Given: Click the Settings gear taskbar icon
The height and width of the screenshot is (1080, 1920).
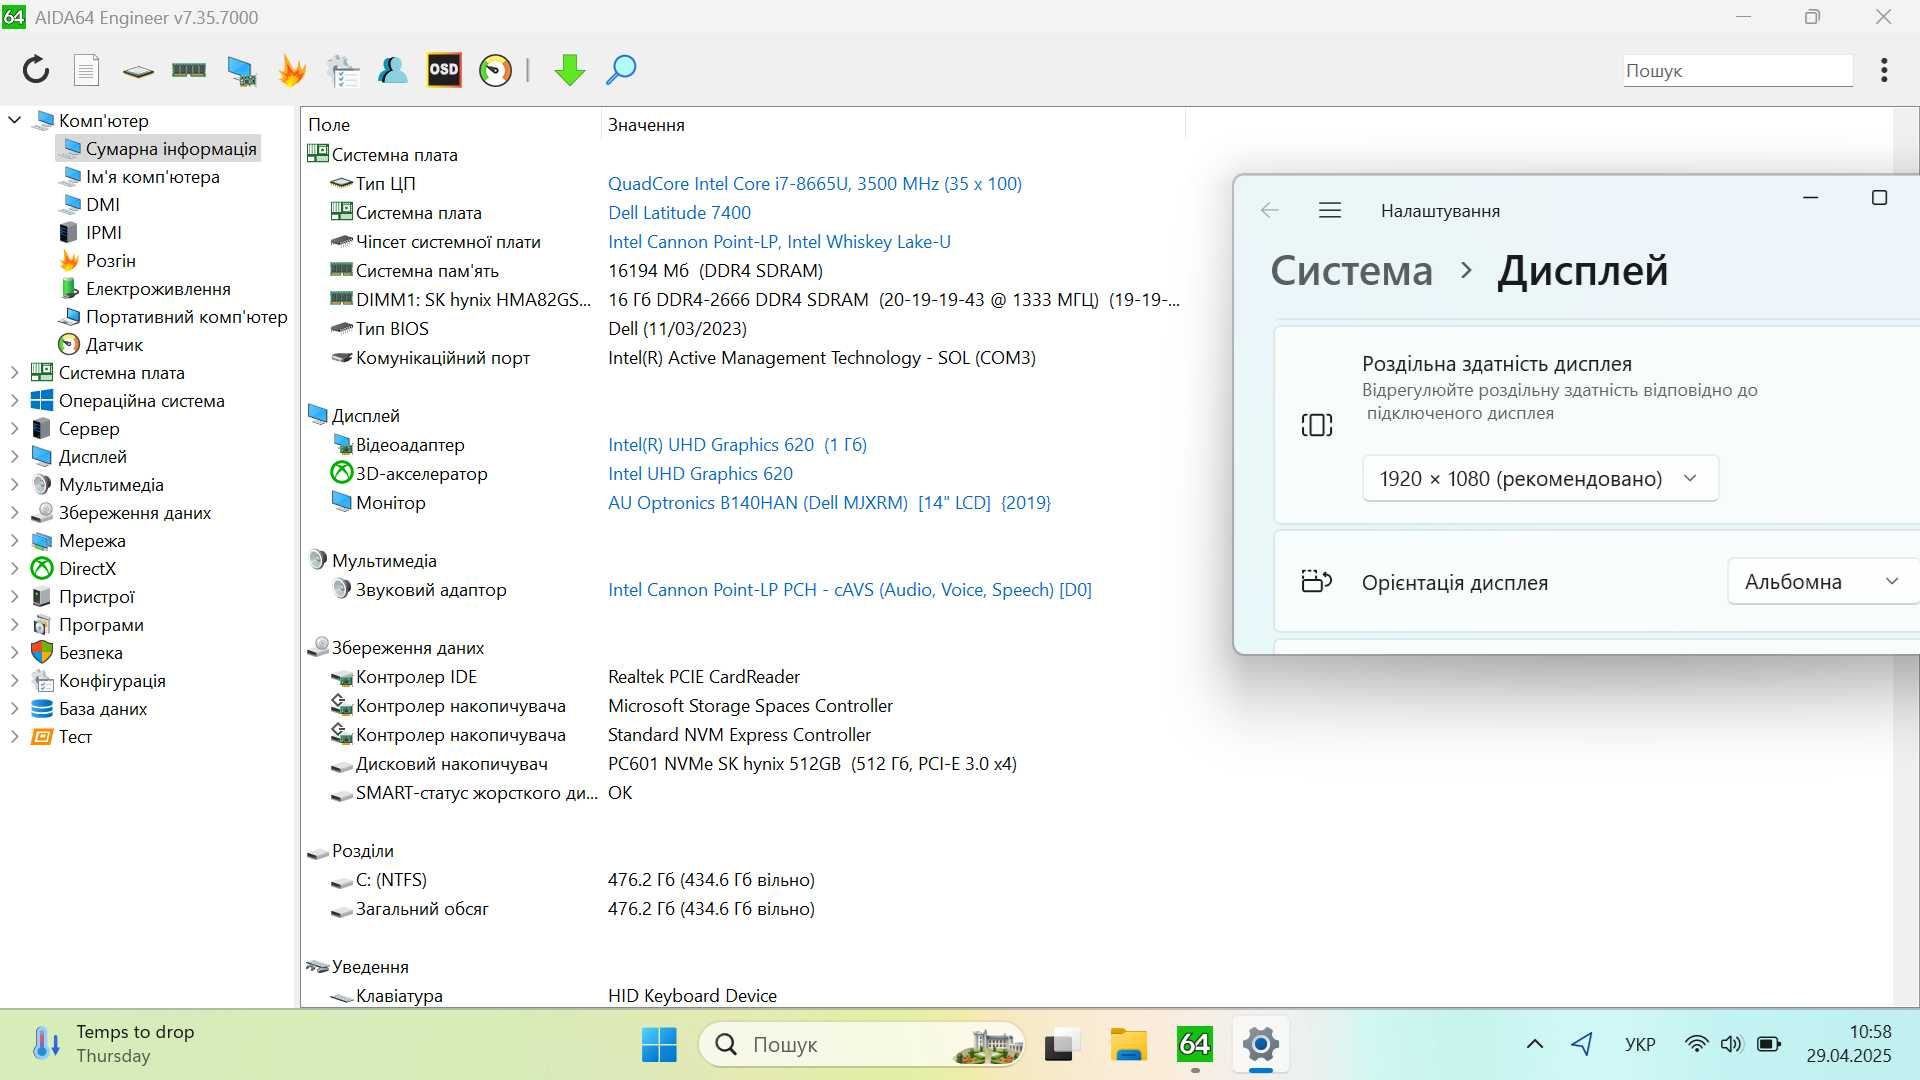Looking at the screenshot, I should [1261, 1045].
